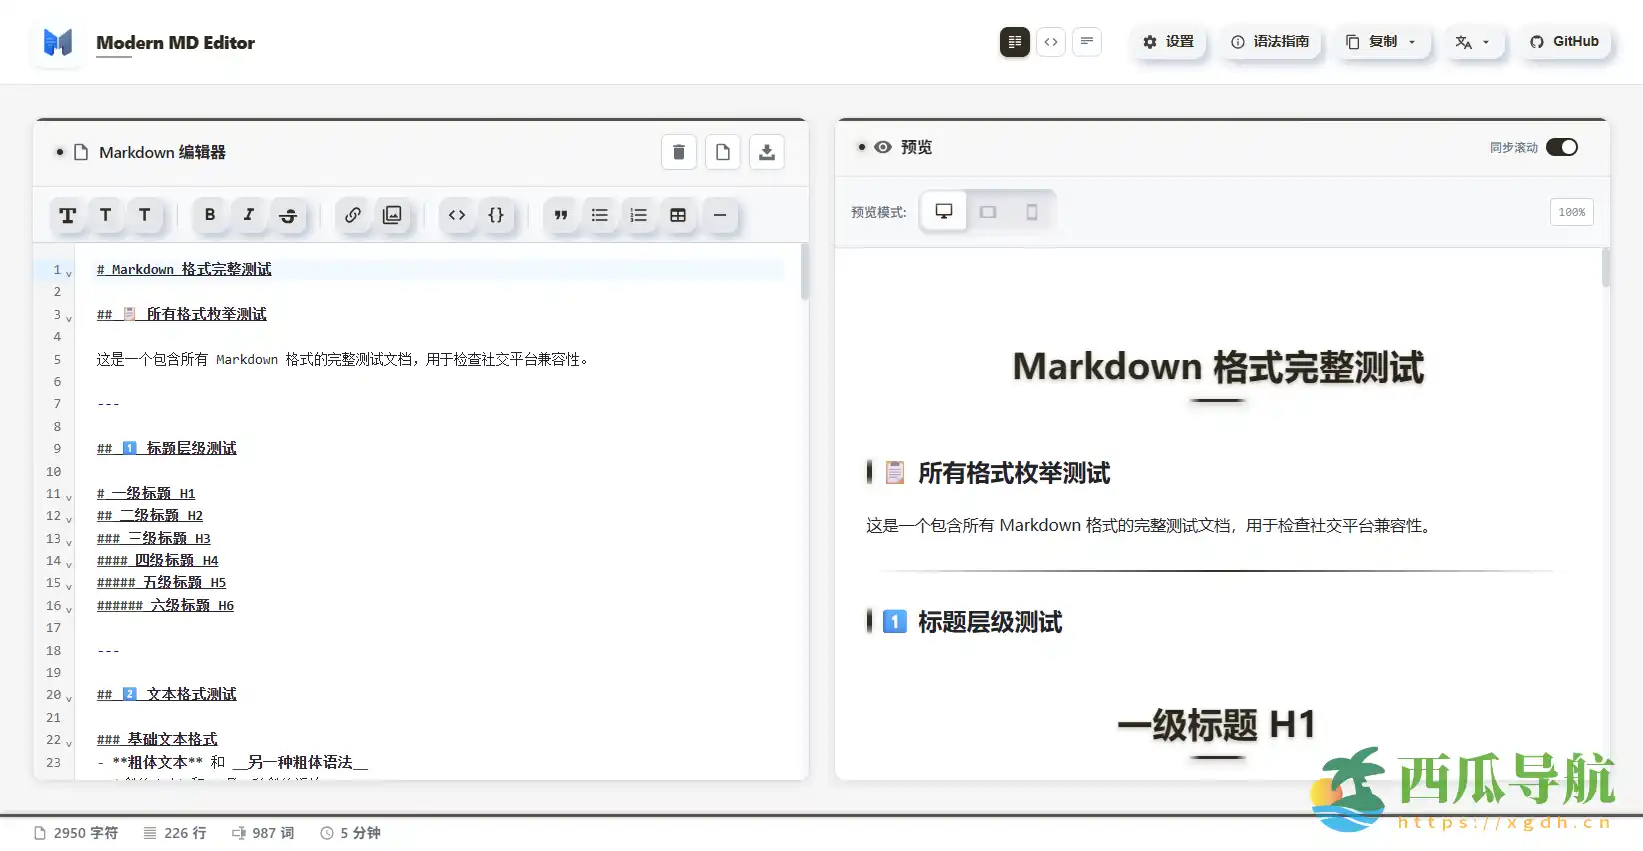Image resolution: width=1643 pixels, height=851 pixels.
Task: Insert a table with the table icon
Action: (x=678, y=215)
